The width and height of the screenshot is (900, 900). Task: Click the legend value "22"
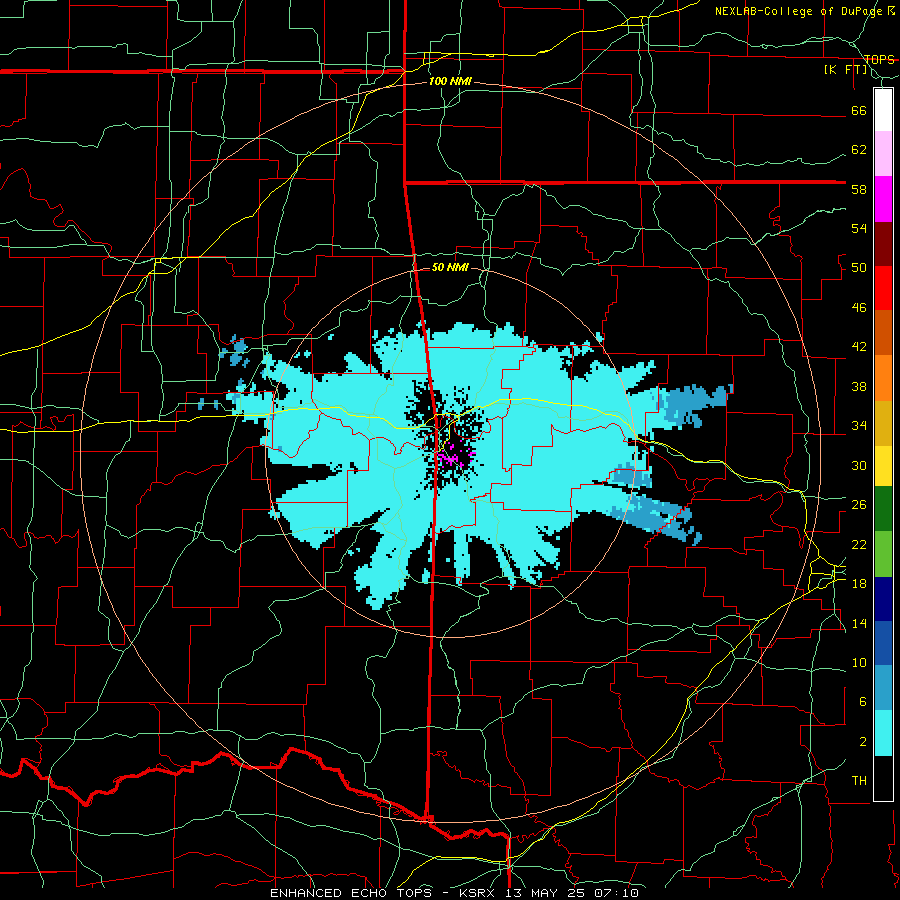click(x=859, y=544)
